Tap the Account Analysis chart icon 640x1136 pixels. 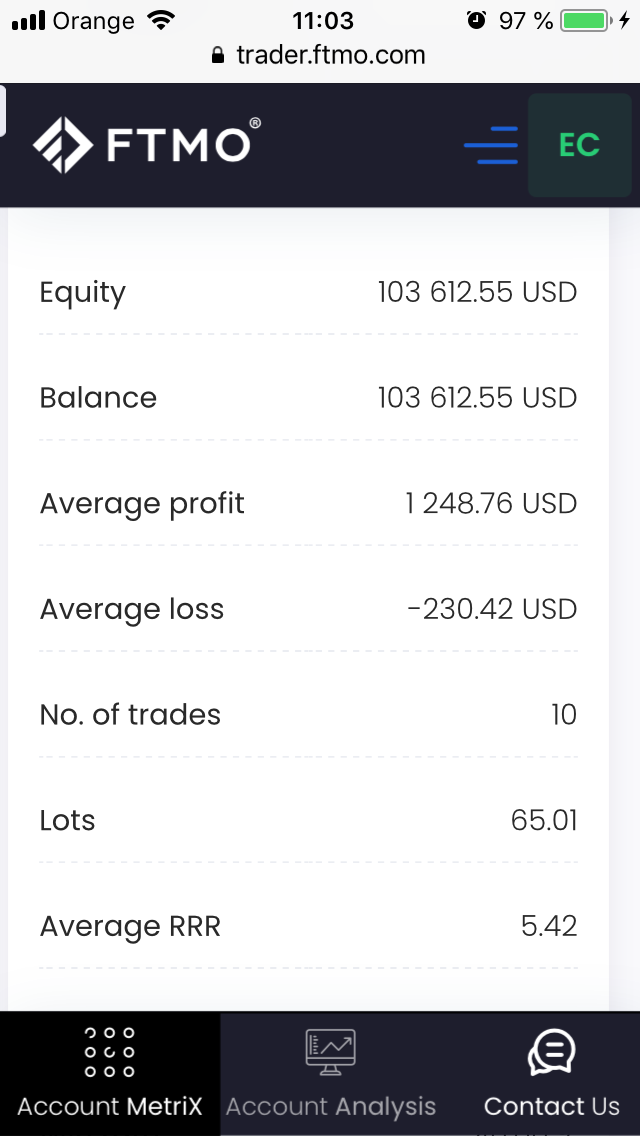(x=330, y=1052)
